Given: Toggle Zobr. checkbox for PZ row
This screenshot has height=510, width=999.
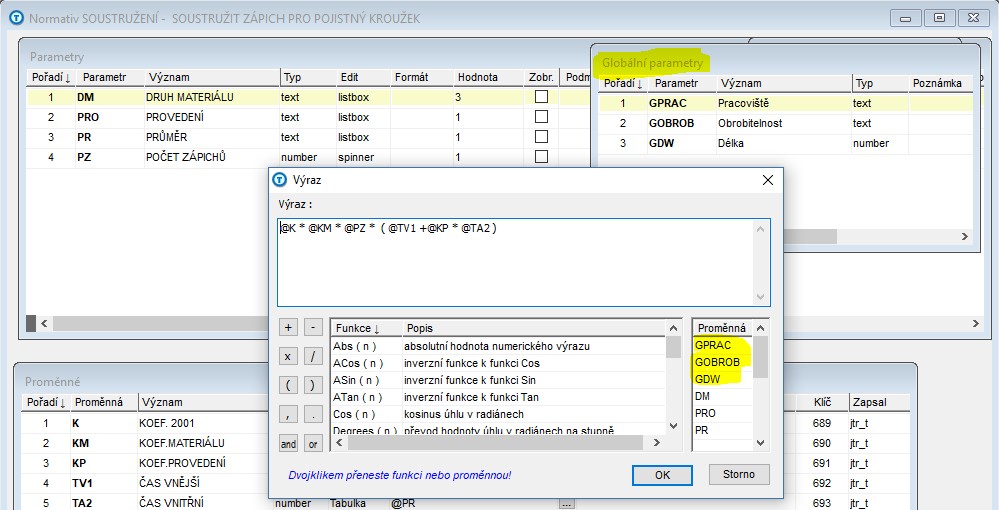Looking at the screenshot, I should (542, 156).
